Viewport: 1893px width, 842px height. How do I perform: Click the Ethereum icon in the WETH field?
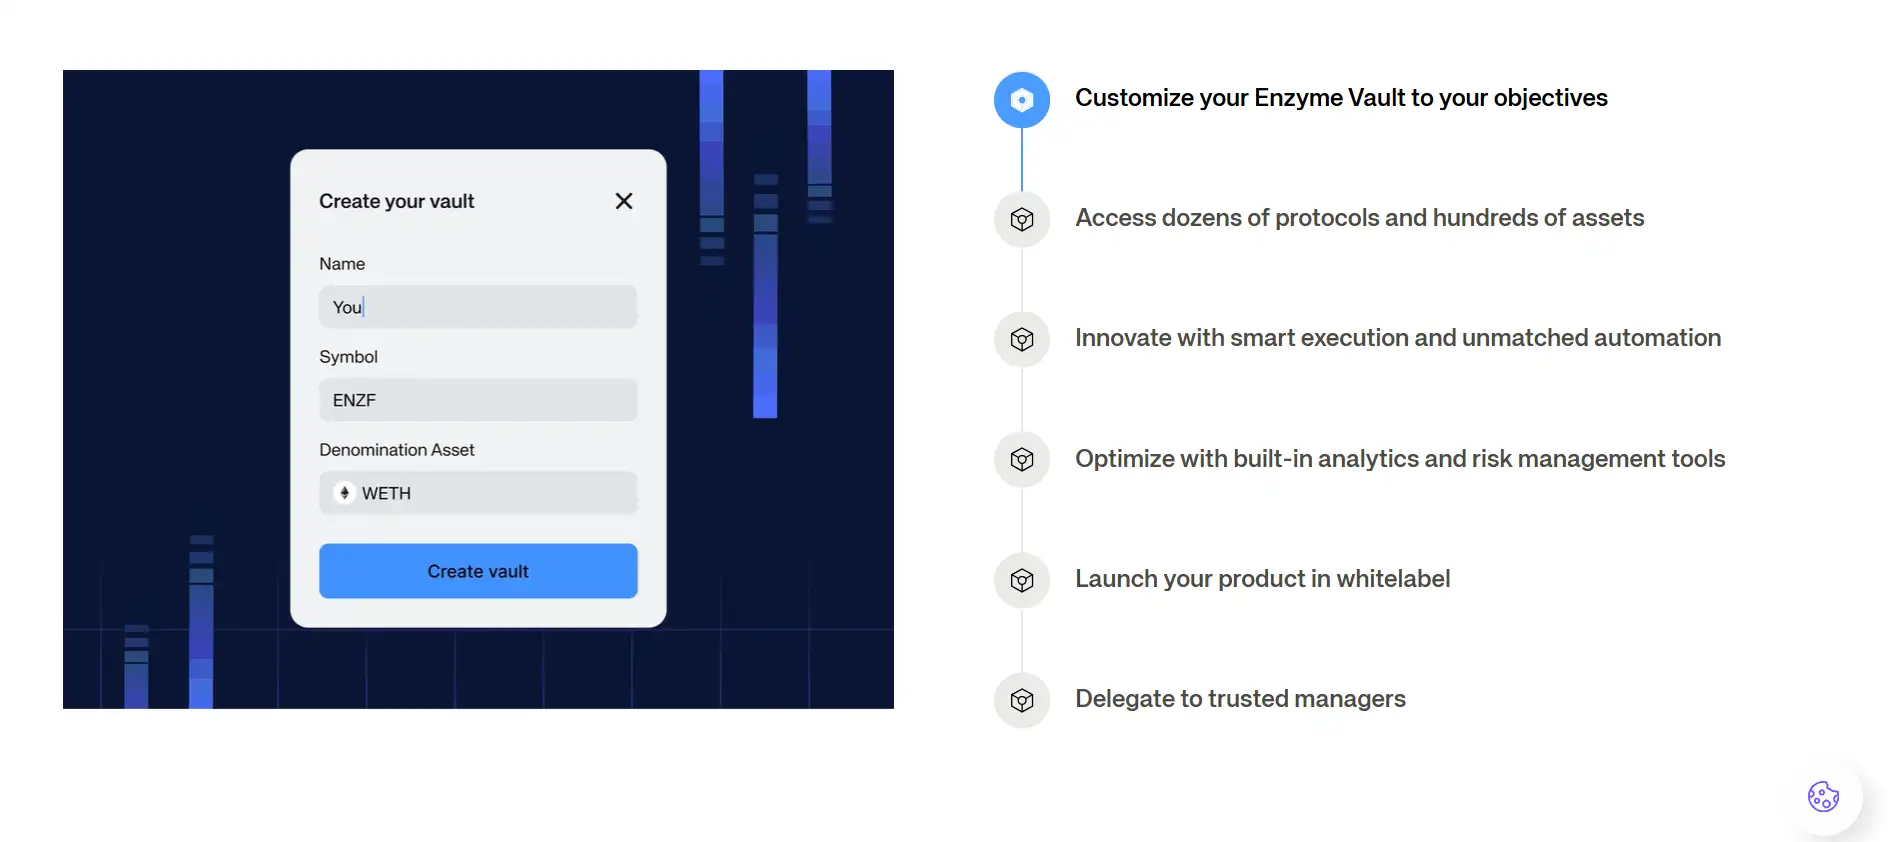[x=344, y=493]
